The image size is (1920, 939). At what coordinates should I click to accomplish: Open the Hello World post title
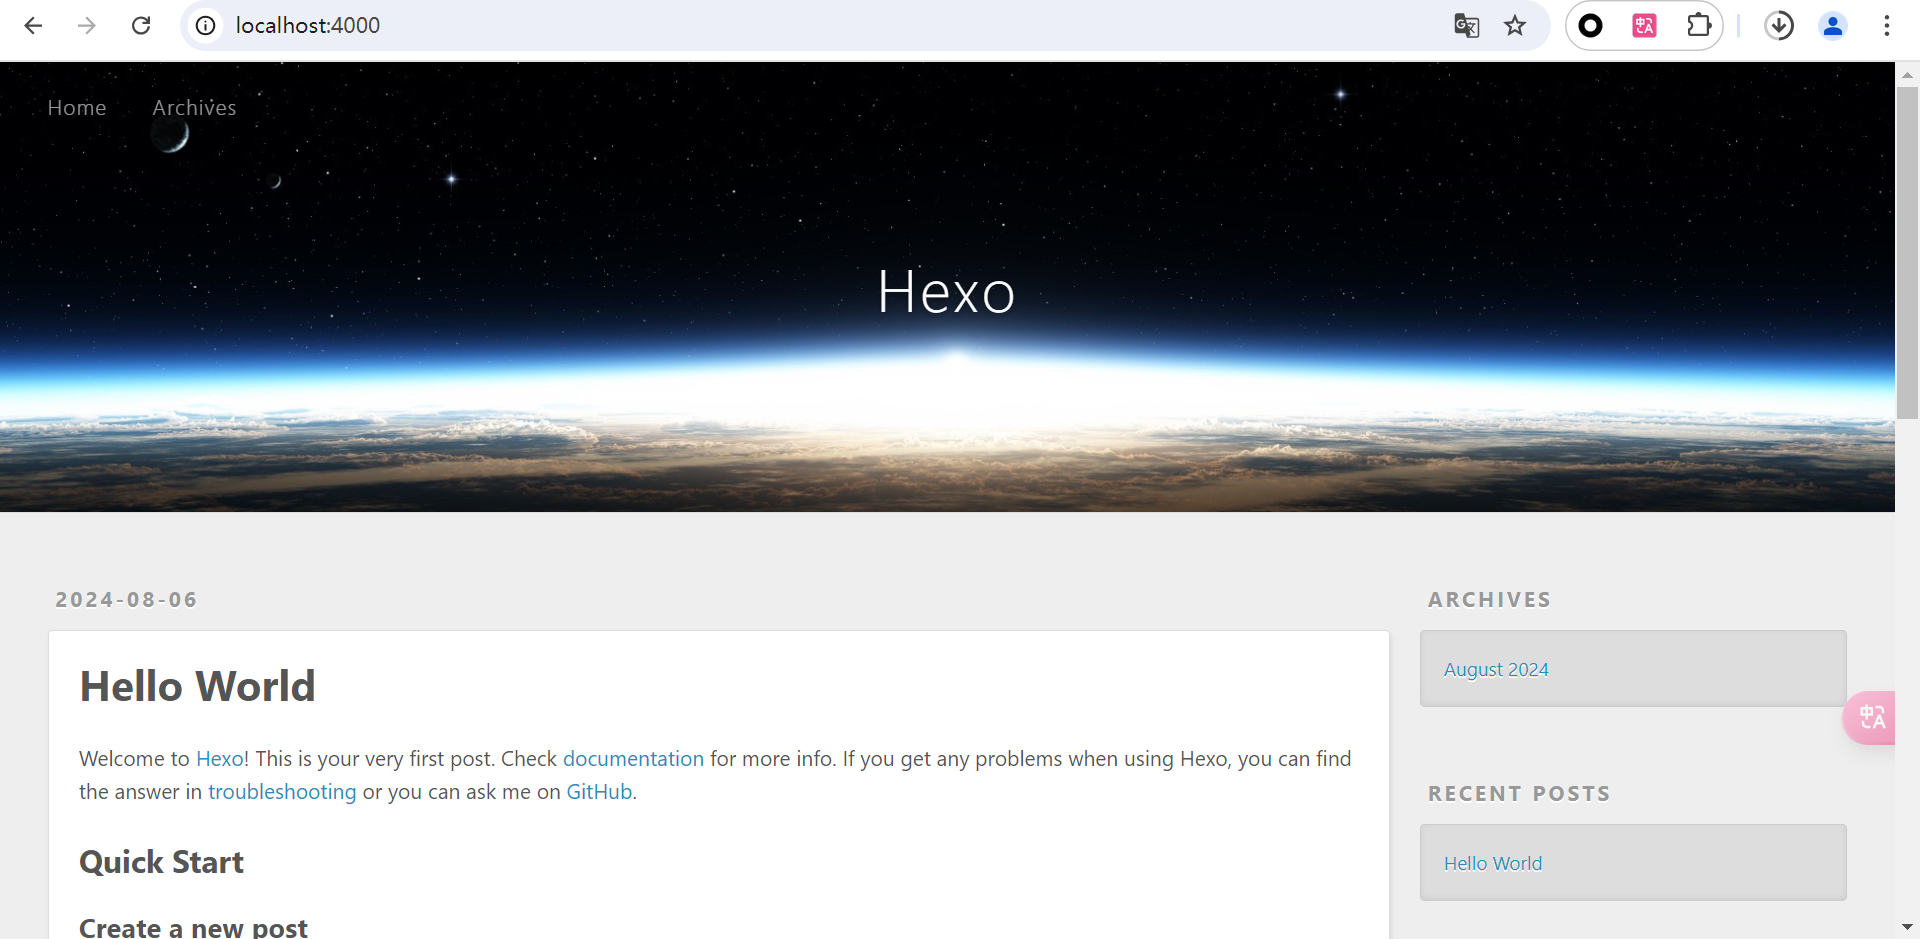(197, 687)
